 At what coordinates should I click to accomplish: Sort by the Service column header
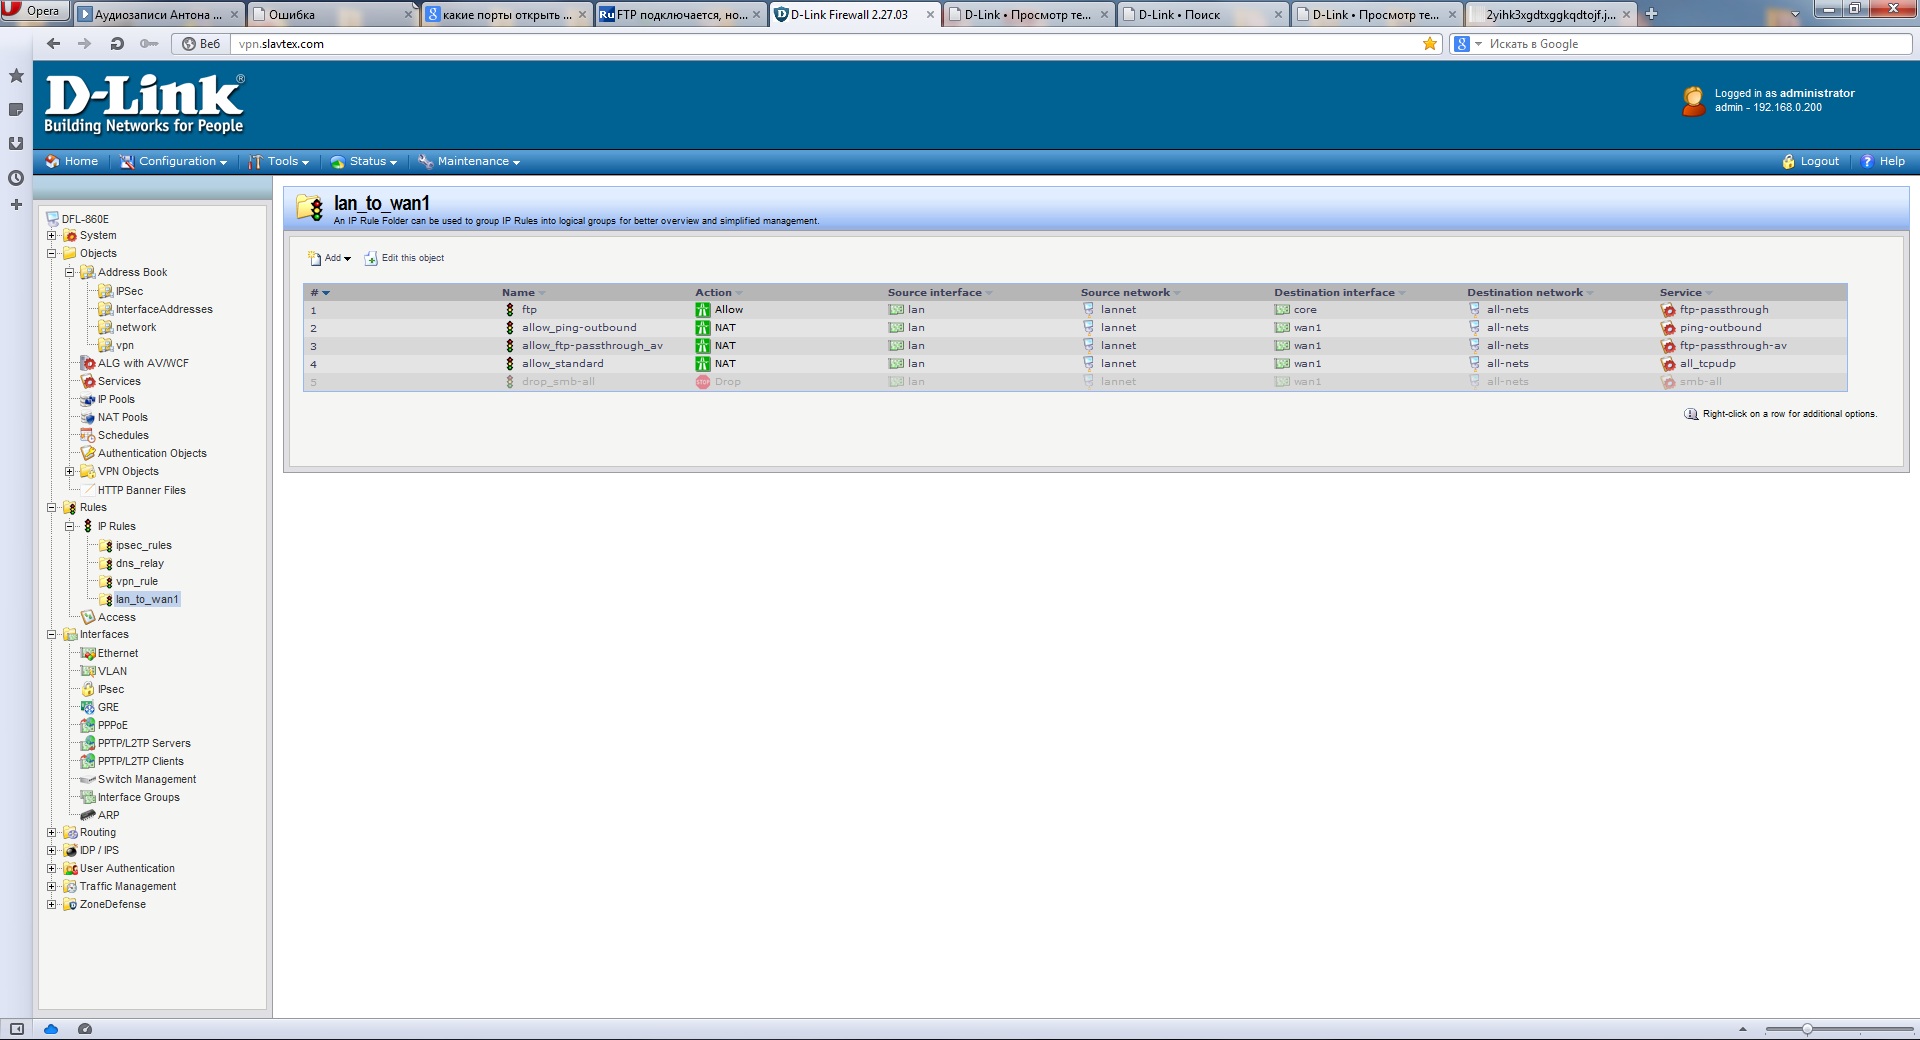pos(1685,293)
